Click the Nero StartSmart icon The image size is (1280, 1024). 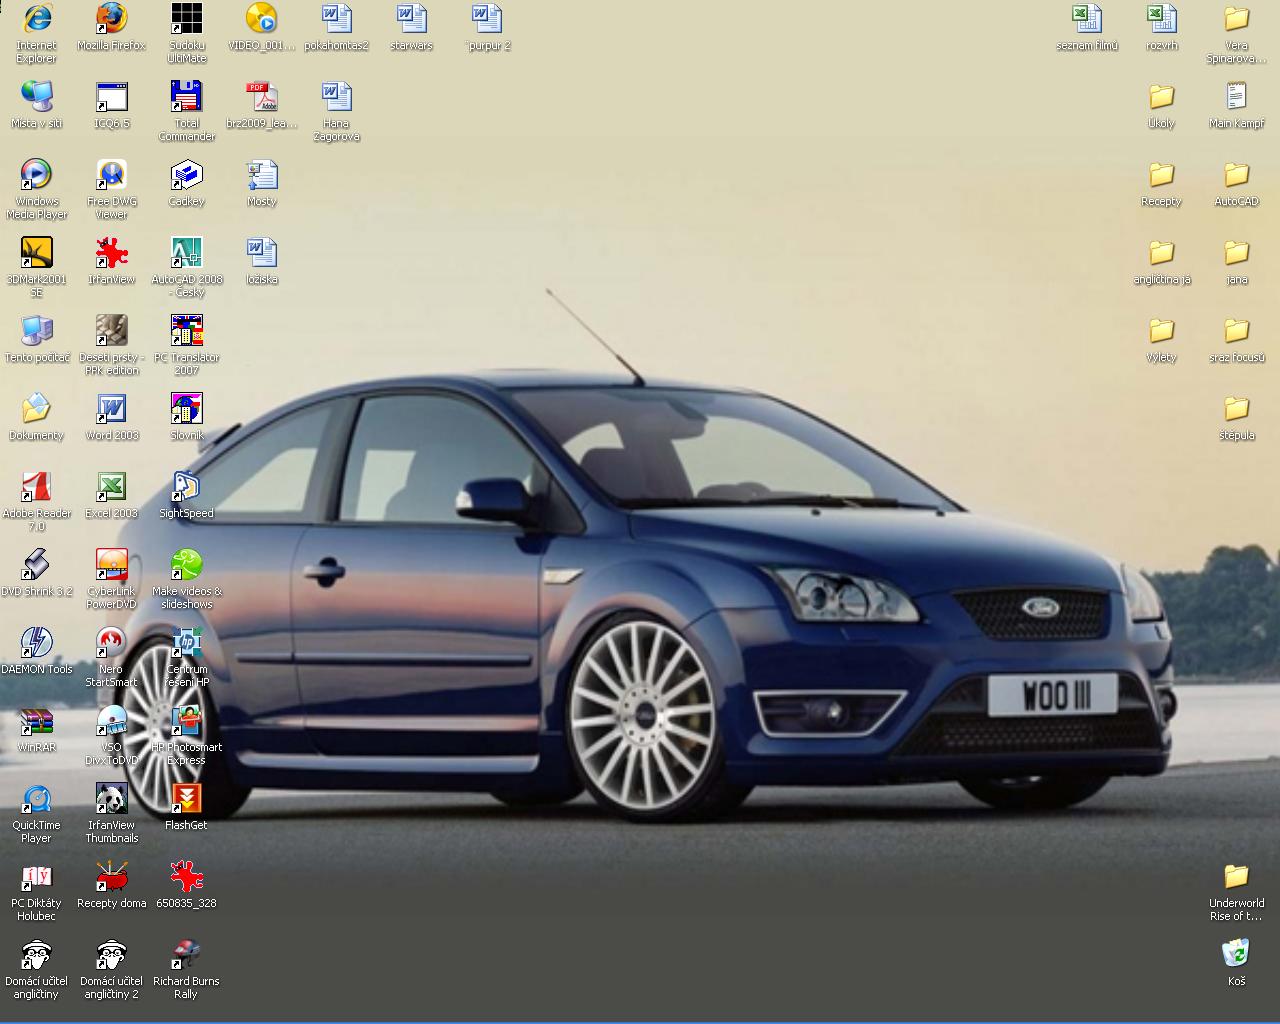click(x=111, y=643)
